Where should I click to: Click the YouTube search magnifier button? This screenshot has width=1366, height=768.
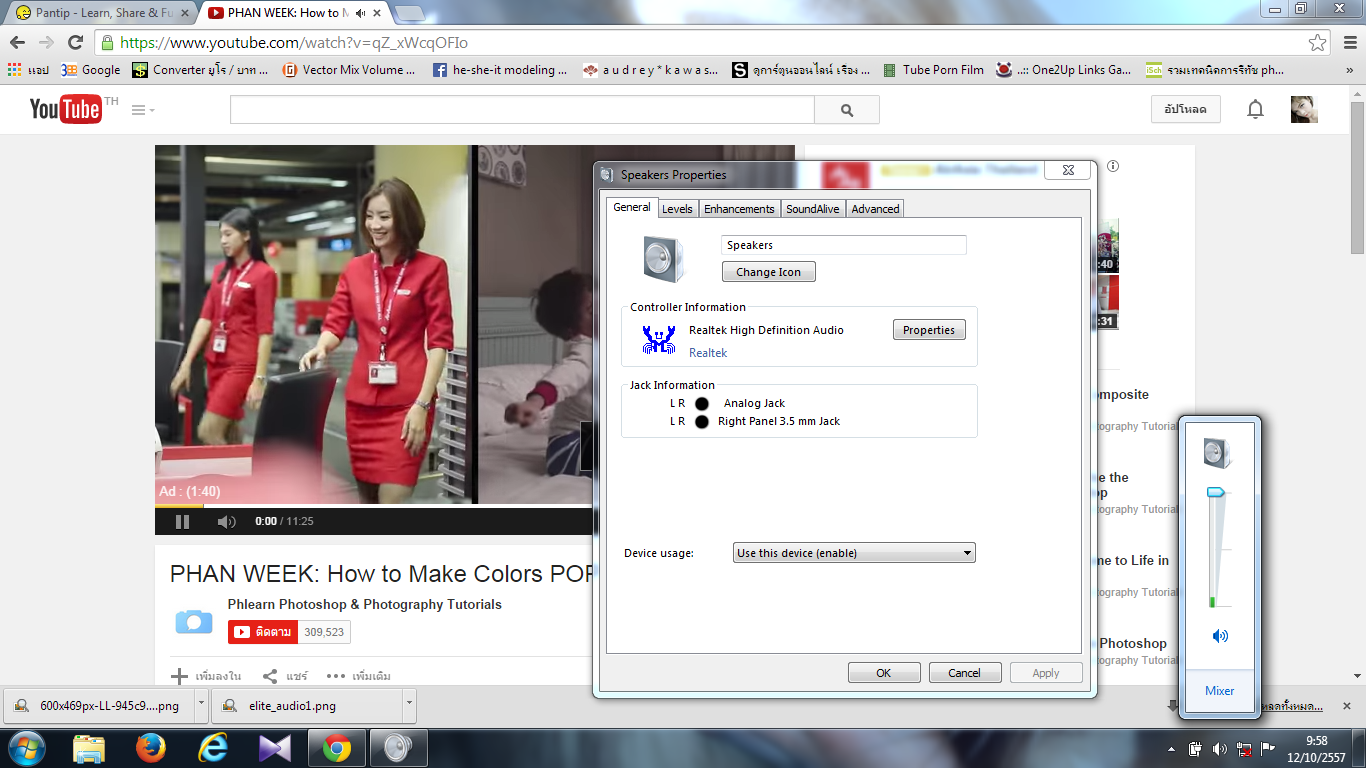(847, 110)
